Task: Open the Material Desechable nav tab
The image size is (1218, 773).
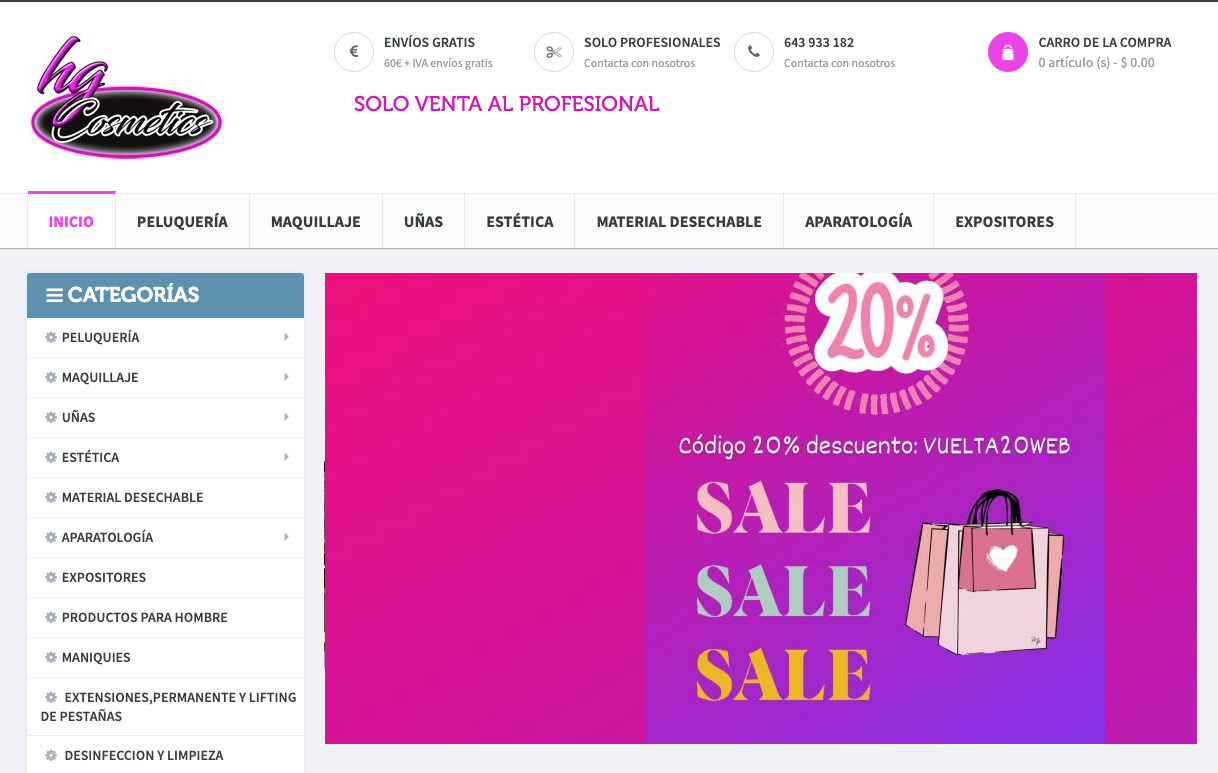Action: click(679, 221)
